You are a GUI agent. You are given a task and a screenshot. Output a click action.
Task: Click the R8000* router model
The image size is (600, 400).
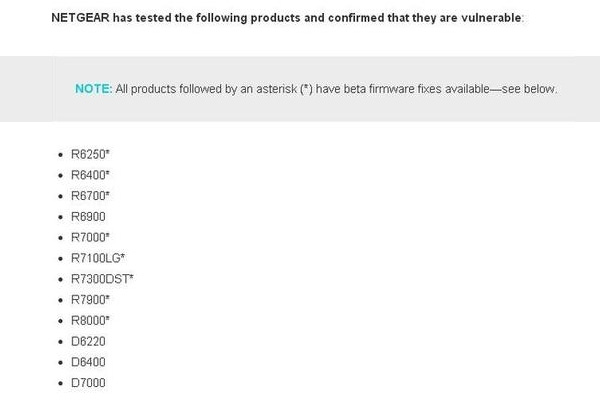(x=90, y=320)
